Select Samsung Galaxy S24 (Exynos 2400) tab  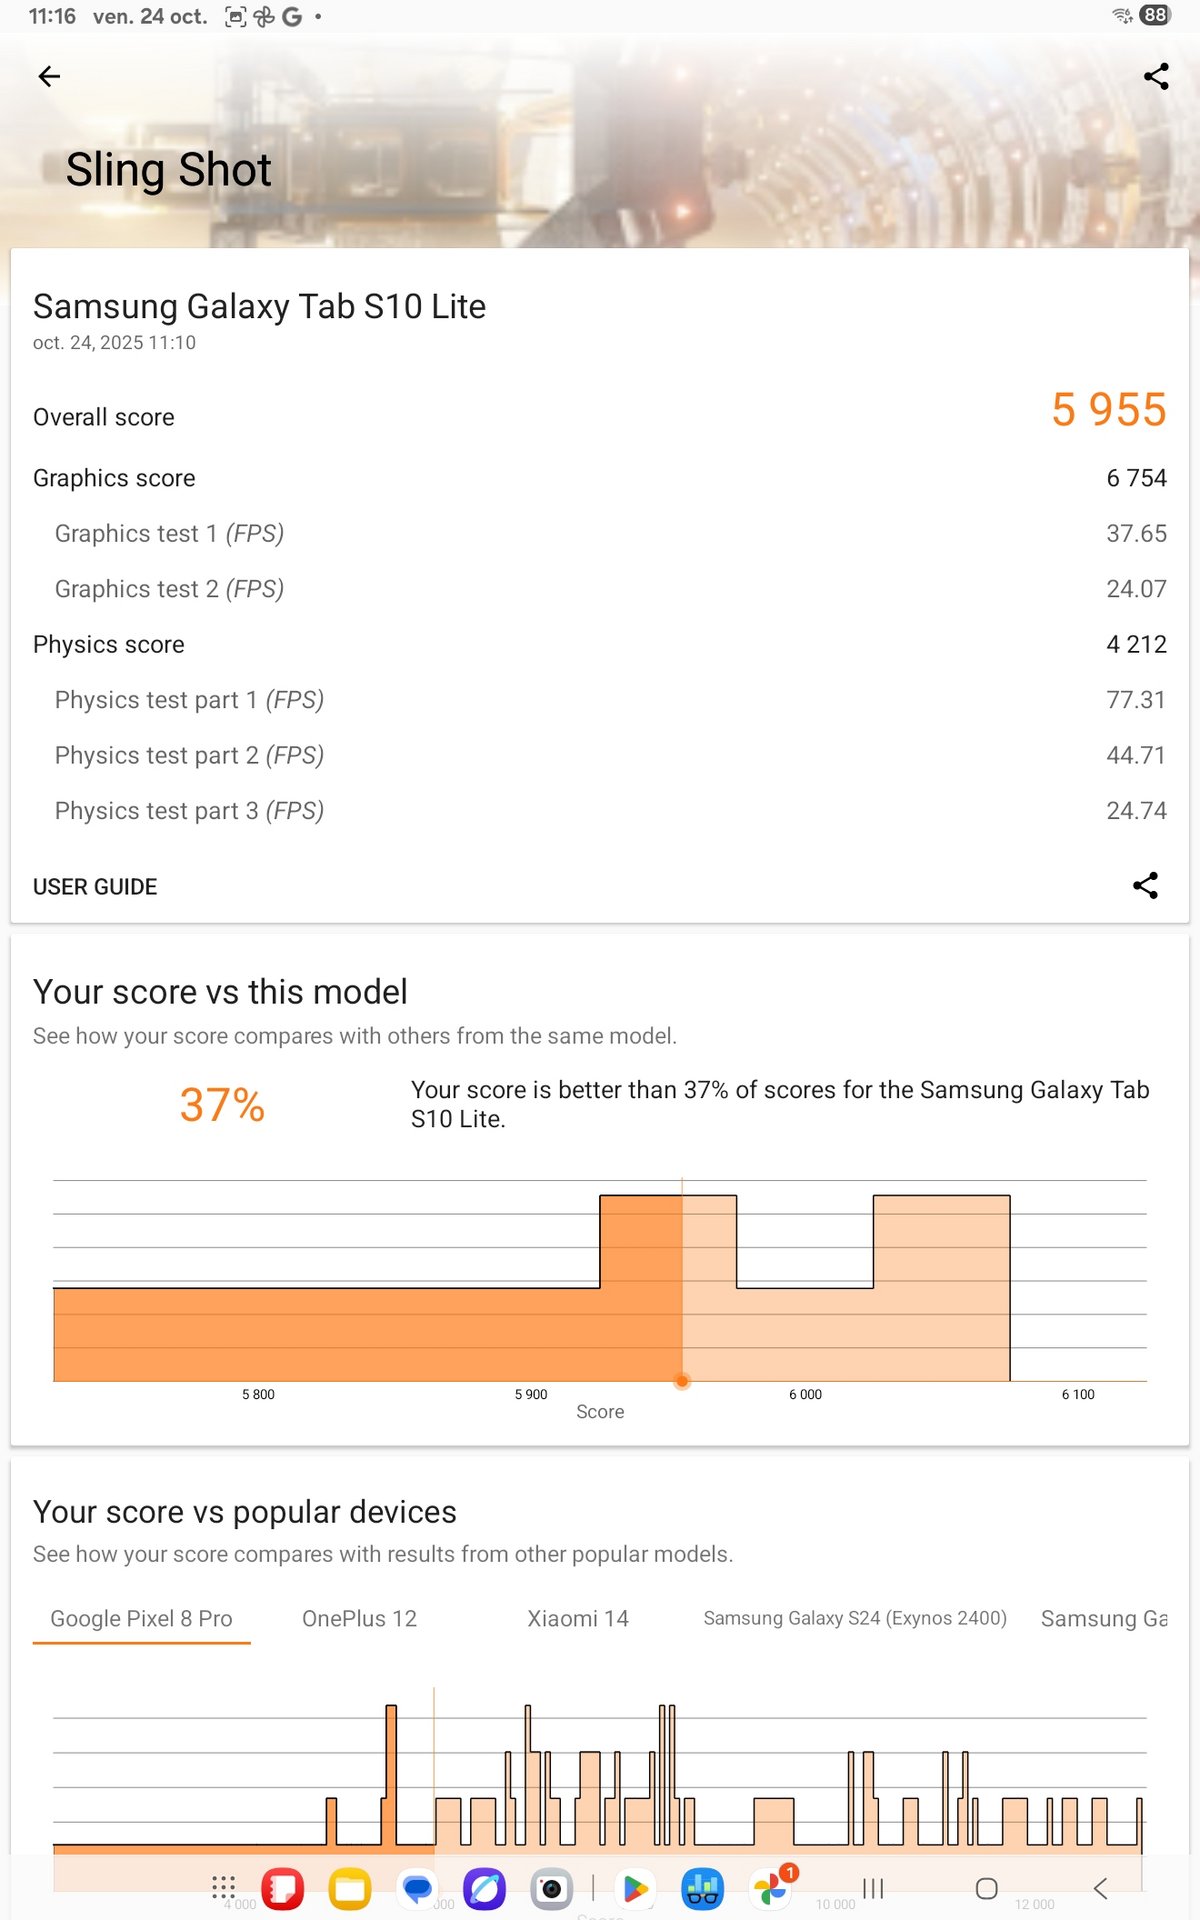[855, 1619]
